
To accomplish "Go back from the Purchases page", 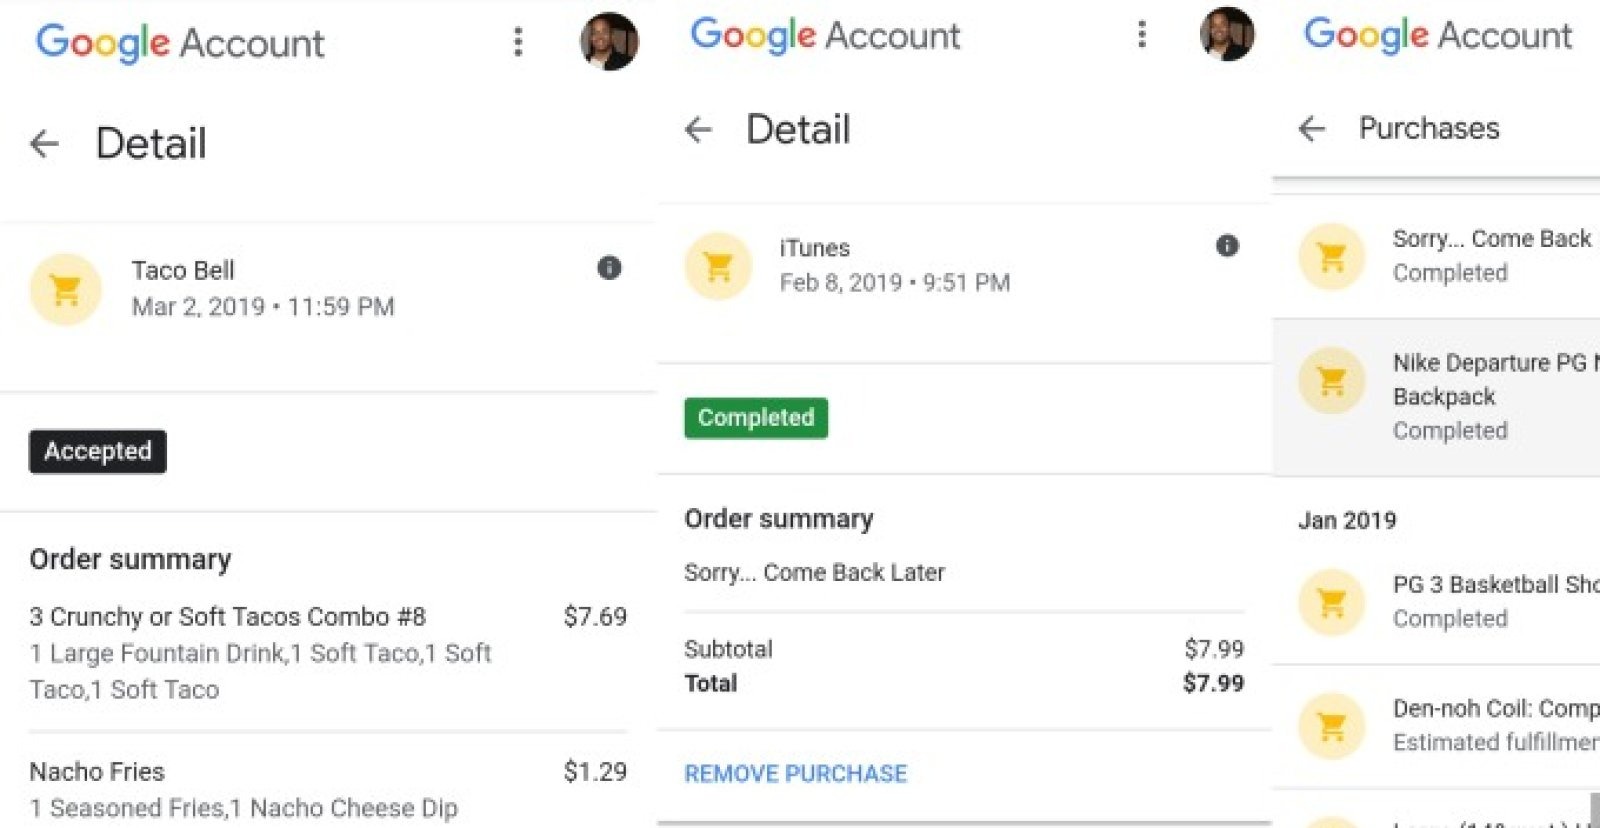I will pos(1311,128).
